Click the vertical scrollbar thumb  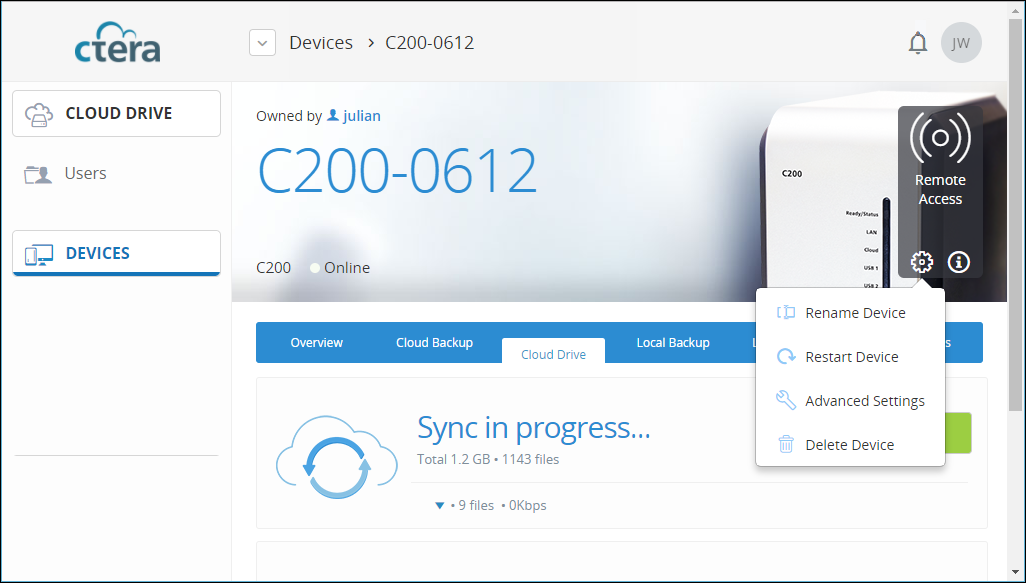[1015, 216]
